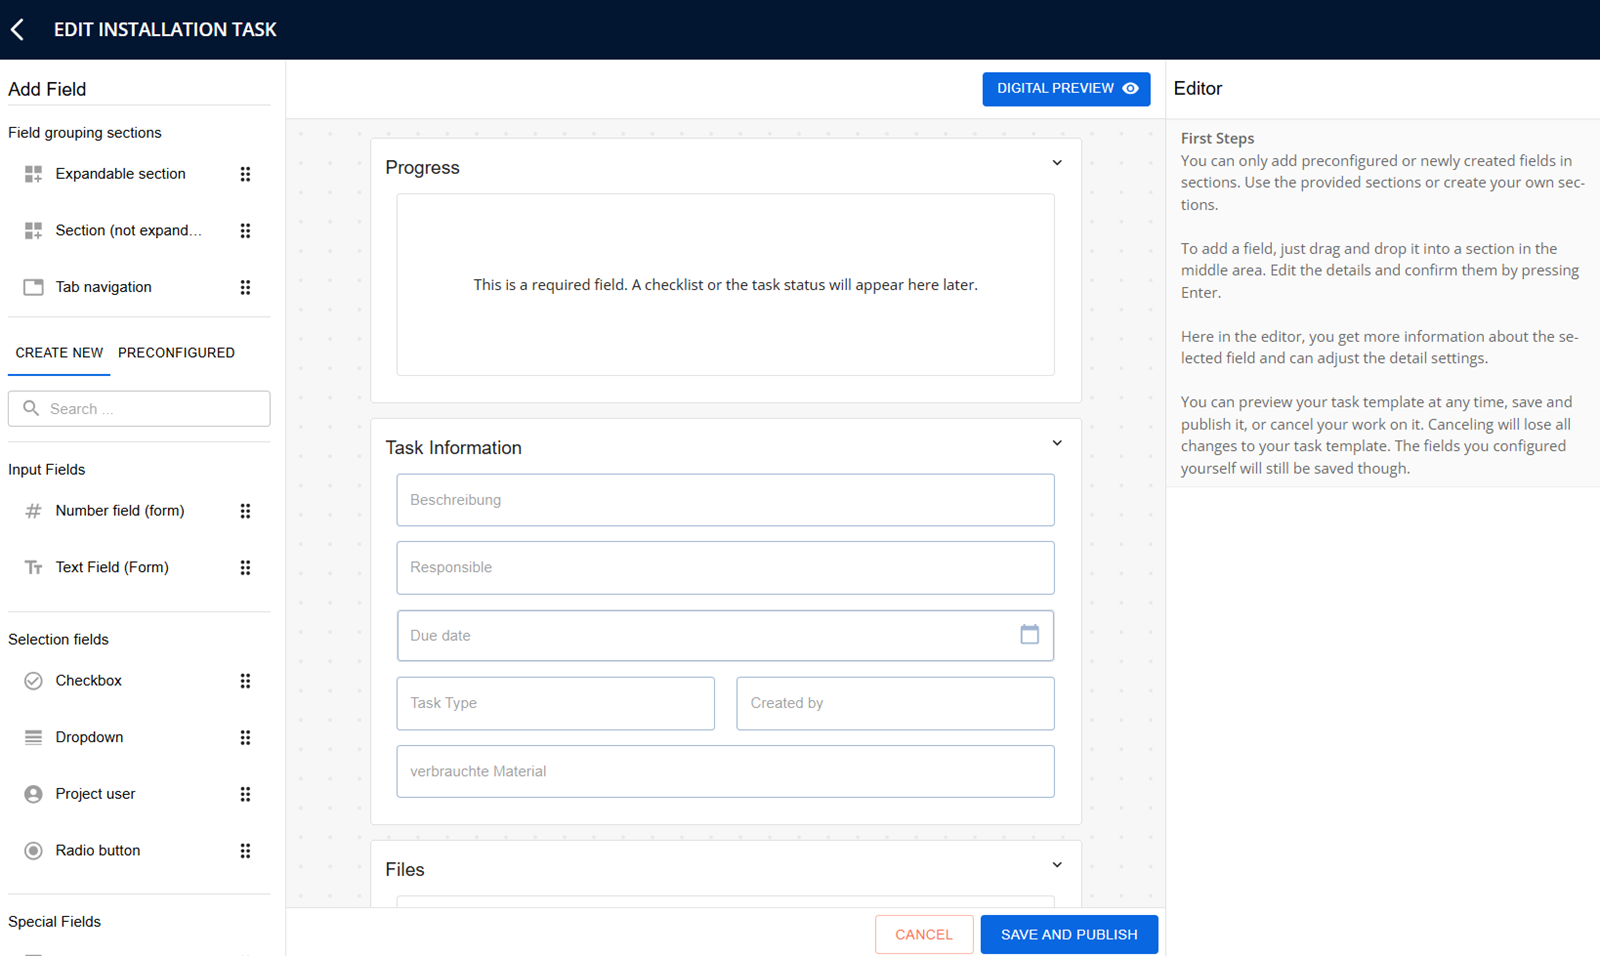Open the DIGITAL PREVIEW
Image resolution: width=1600 pixels, height=956 pixels.
click(x=1066, y=89)
